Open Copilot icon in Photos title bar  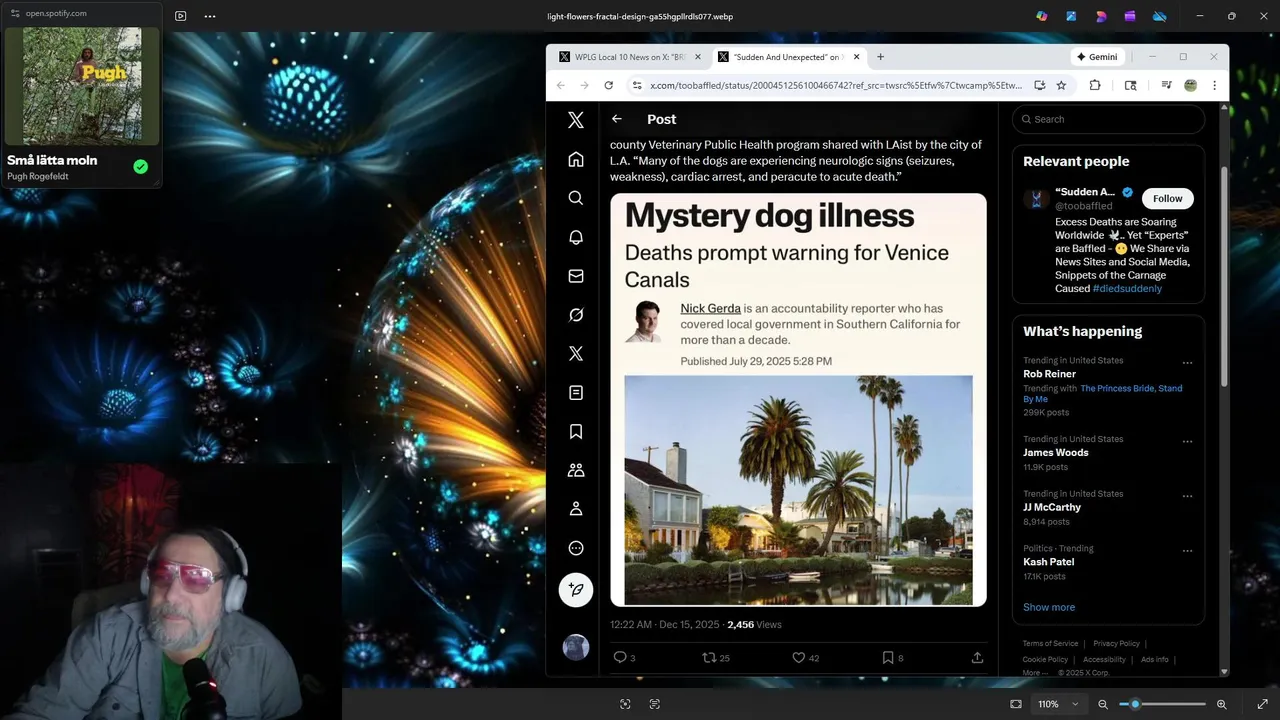coord(1042,16)
